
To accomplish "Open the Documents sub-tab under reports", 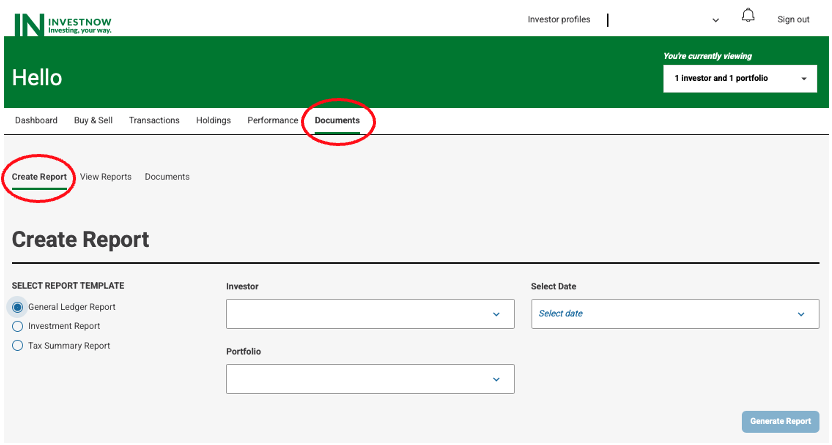I will tap(167, 177).
